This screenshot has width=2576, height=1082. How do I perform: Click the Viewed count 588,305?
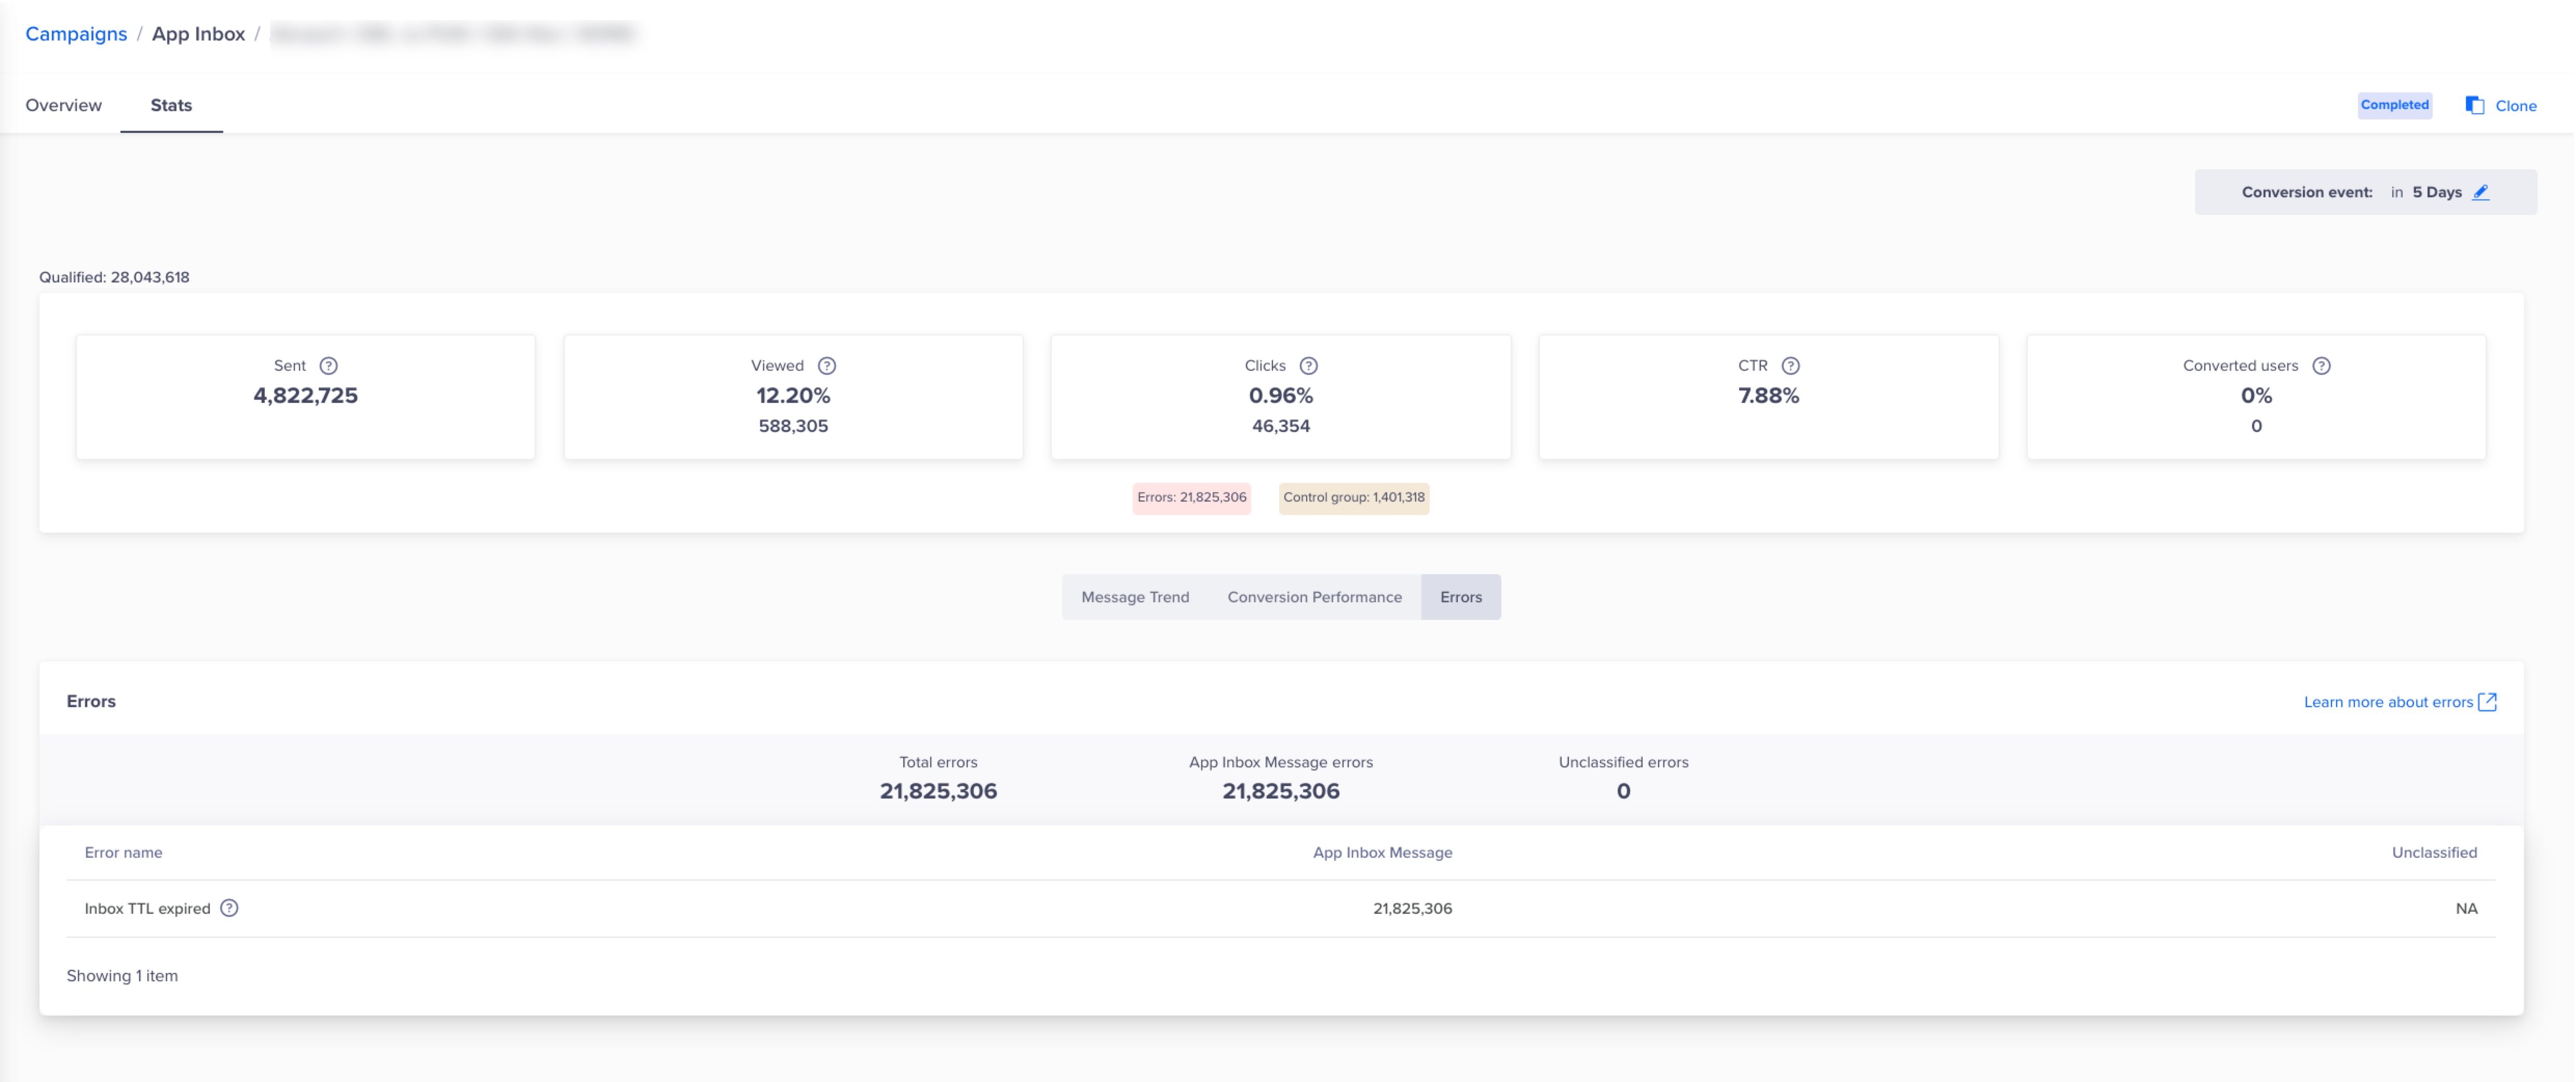tap(793, 426)
